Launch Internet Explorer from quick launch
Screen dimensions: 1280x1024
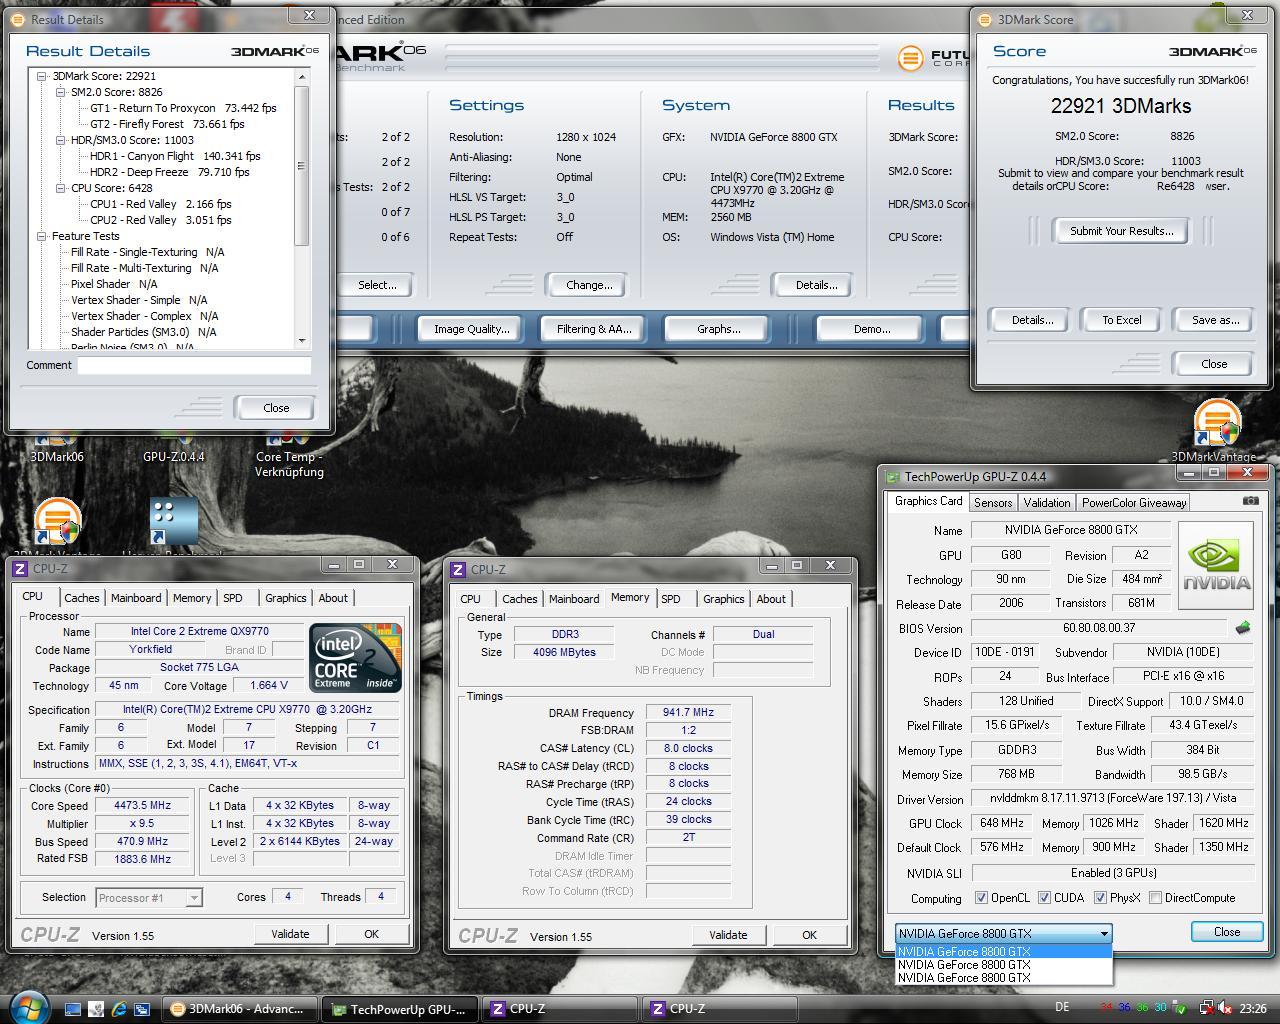click(x=119, y=1009)
